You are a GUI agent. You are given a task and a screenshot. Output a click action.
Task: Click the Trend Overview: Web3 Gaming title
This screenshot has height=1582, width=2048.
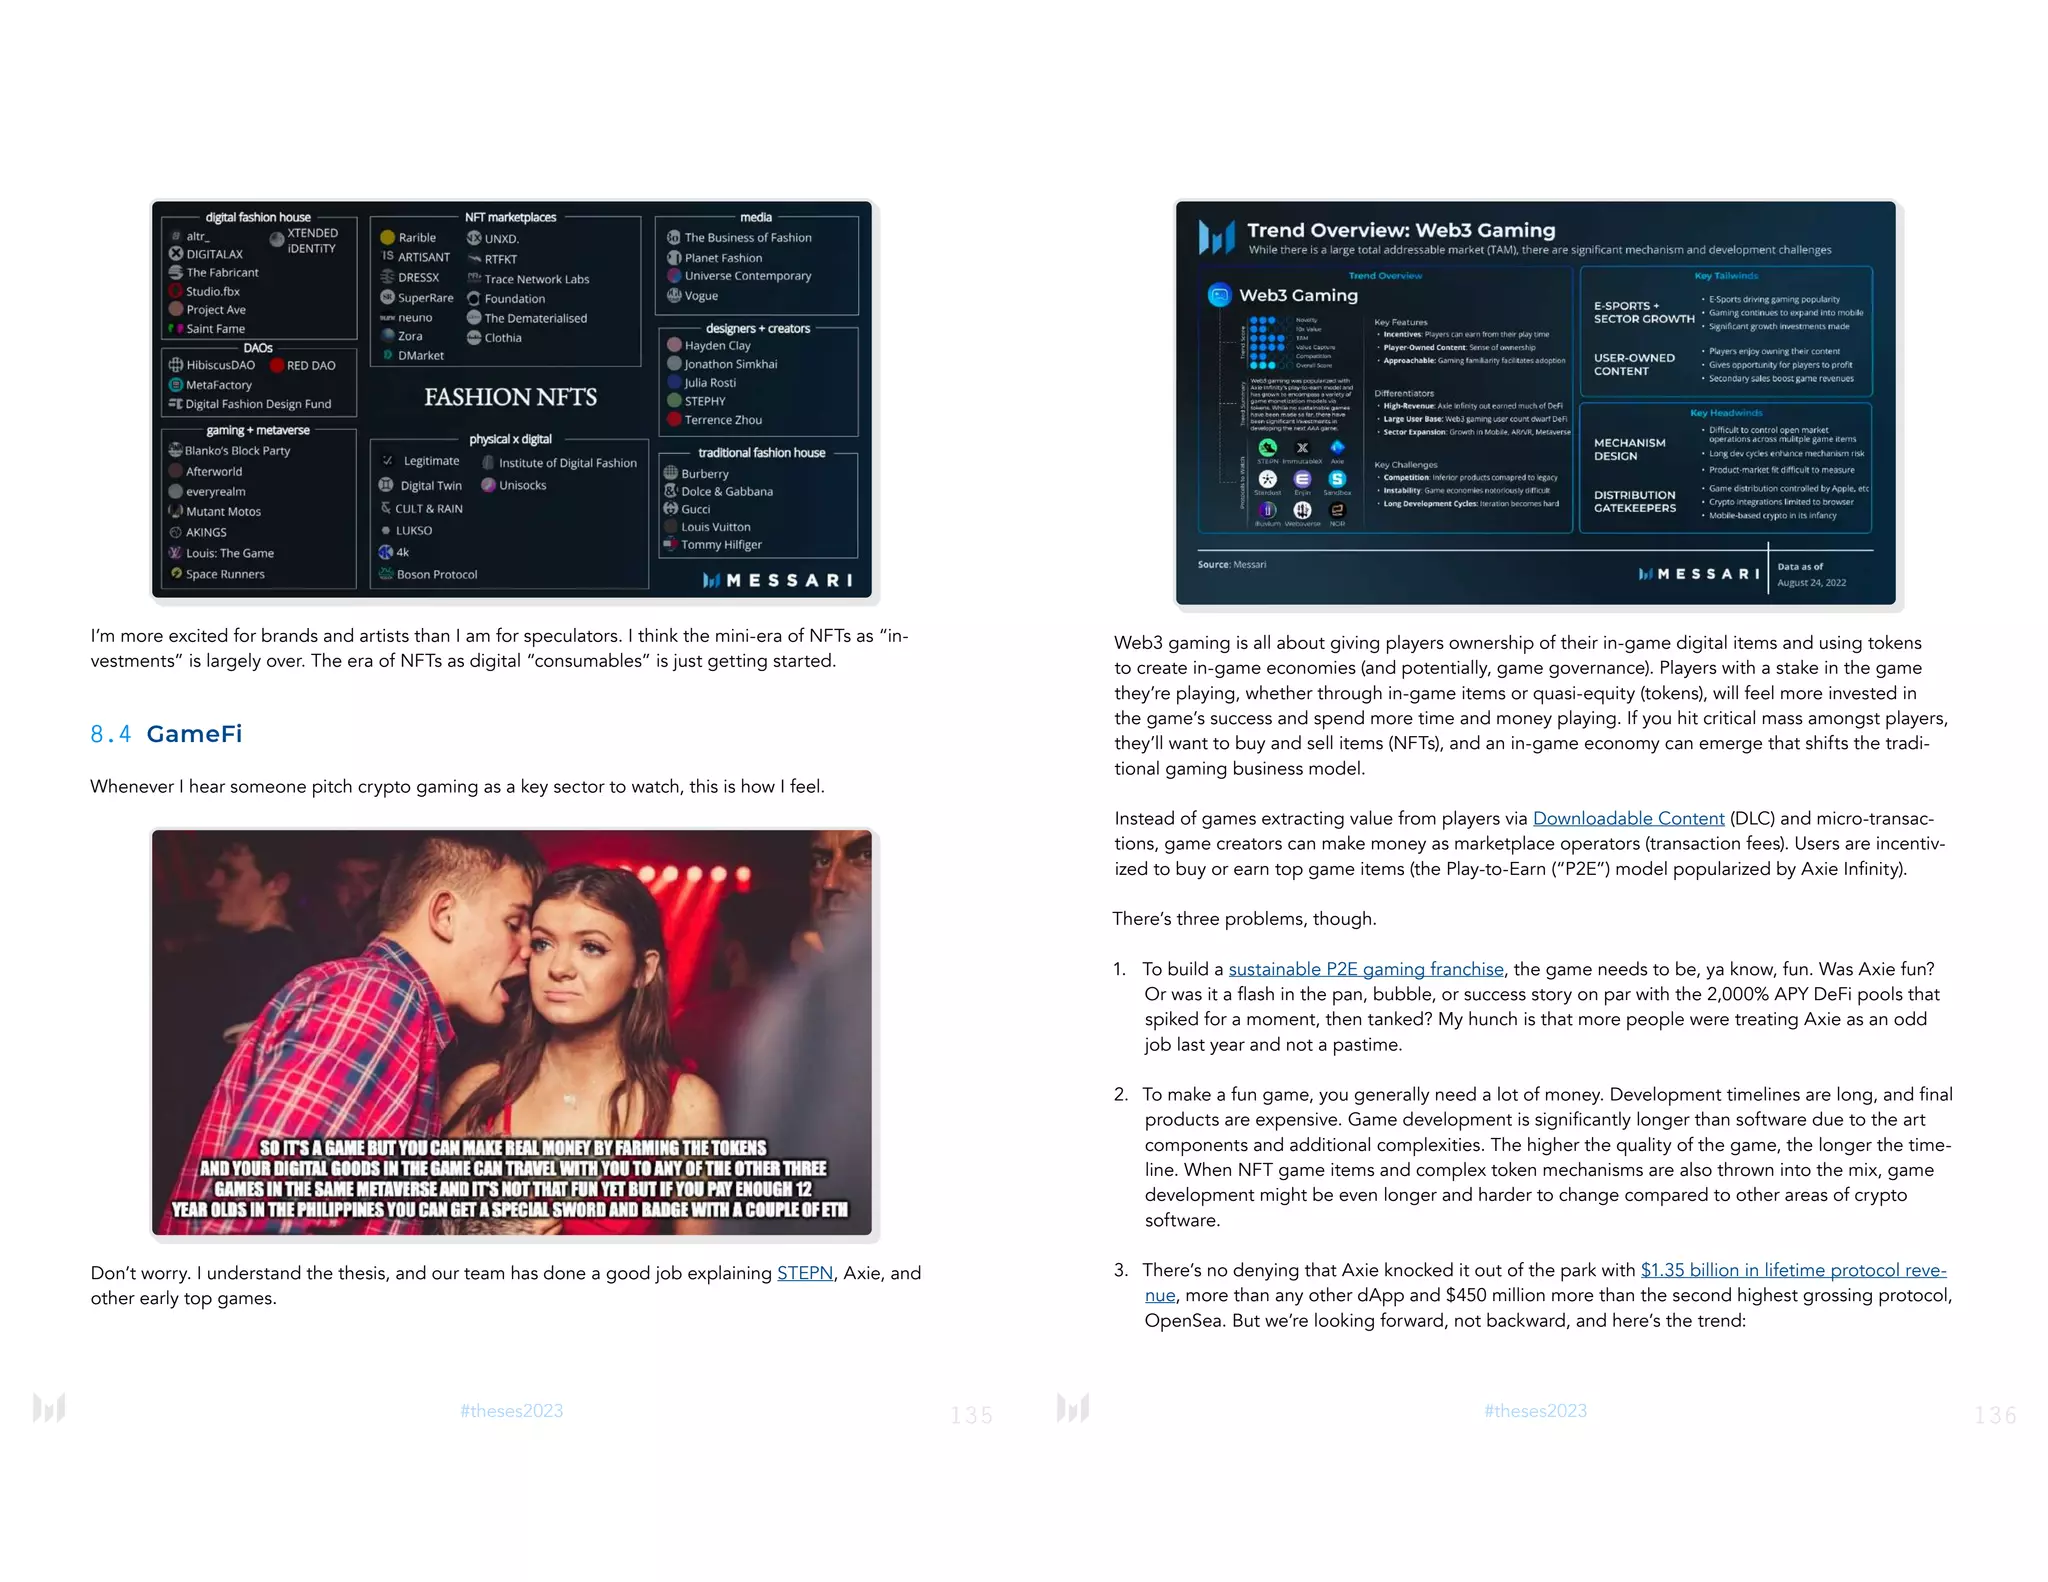(x=1401, y=230)
